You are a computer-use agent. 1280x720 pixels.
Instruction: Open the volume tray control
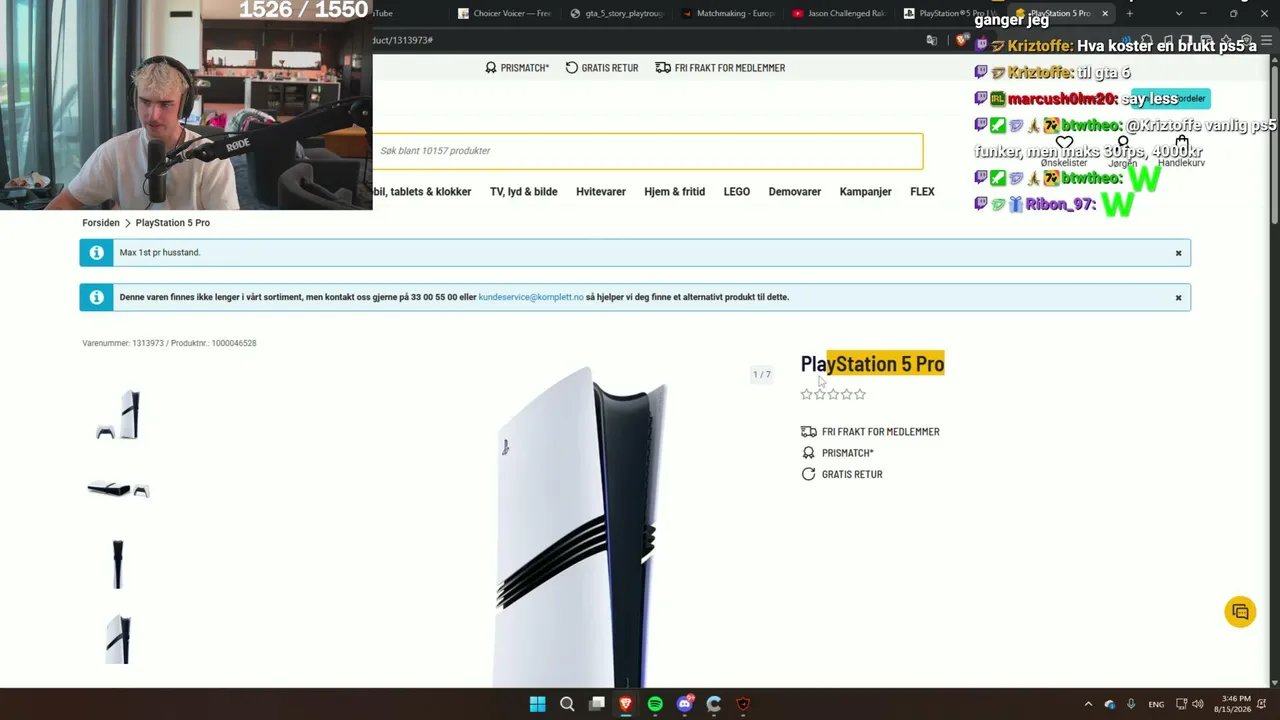[1198, 704]
